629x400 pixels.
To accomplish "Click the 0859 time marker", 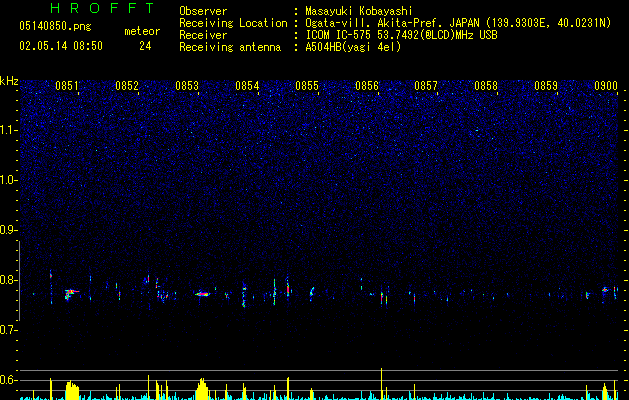I will click(x=546, y=86).
